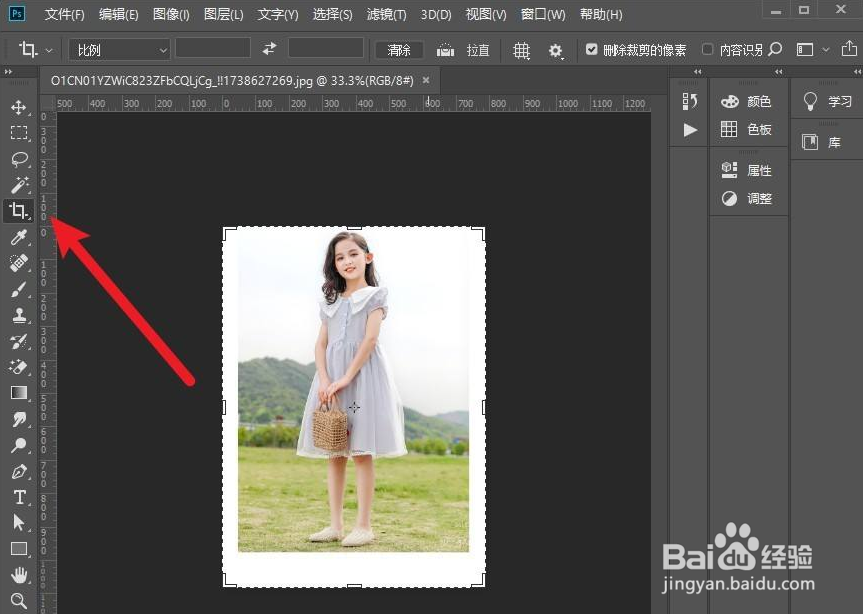This screenshot has width=863, height=614.
Task: Select the Healing Brush tool
Action: coord(19,263)
